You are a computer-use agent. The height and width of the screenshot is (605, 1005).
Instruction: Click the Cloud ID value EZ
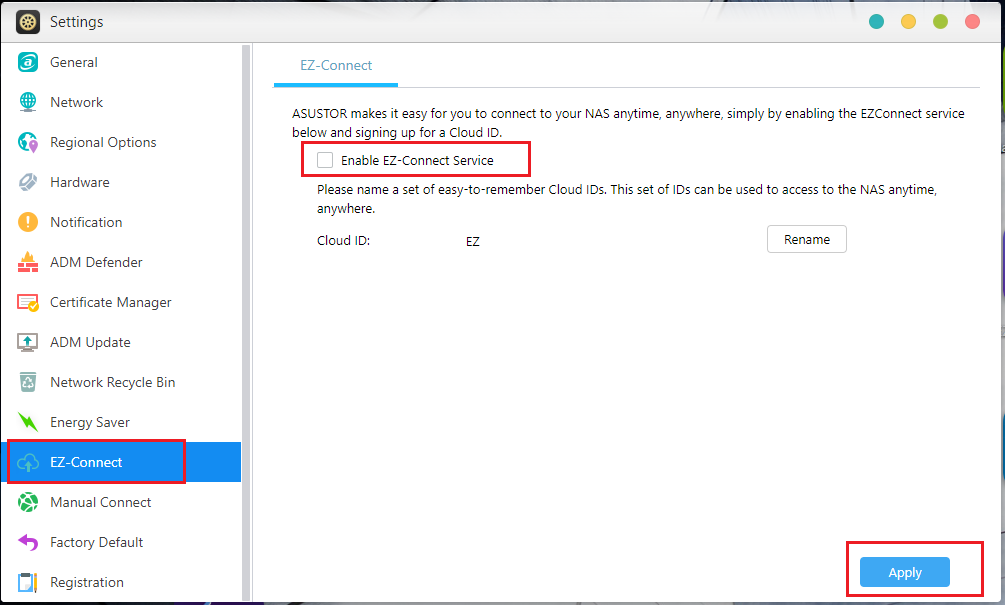pyautogui.click(x=472, y=242)
